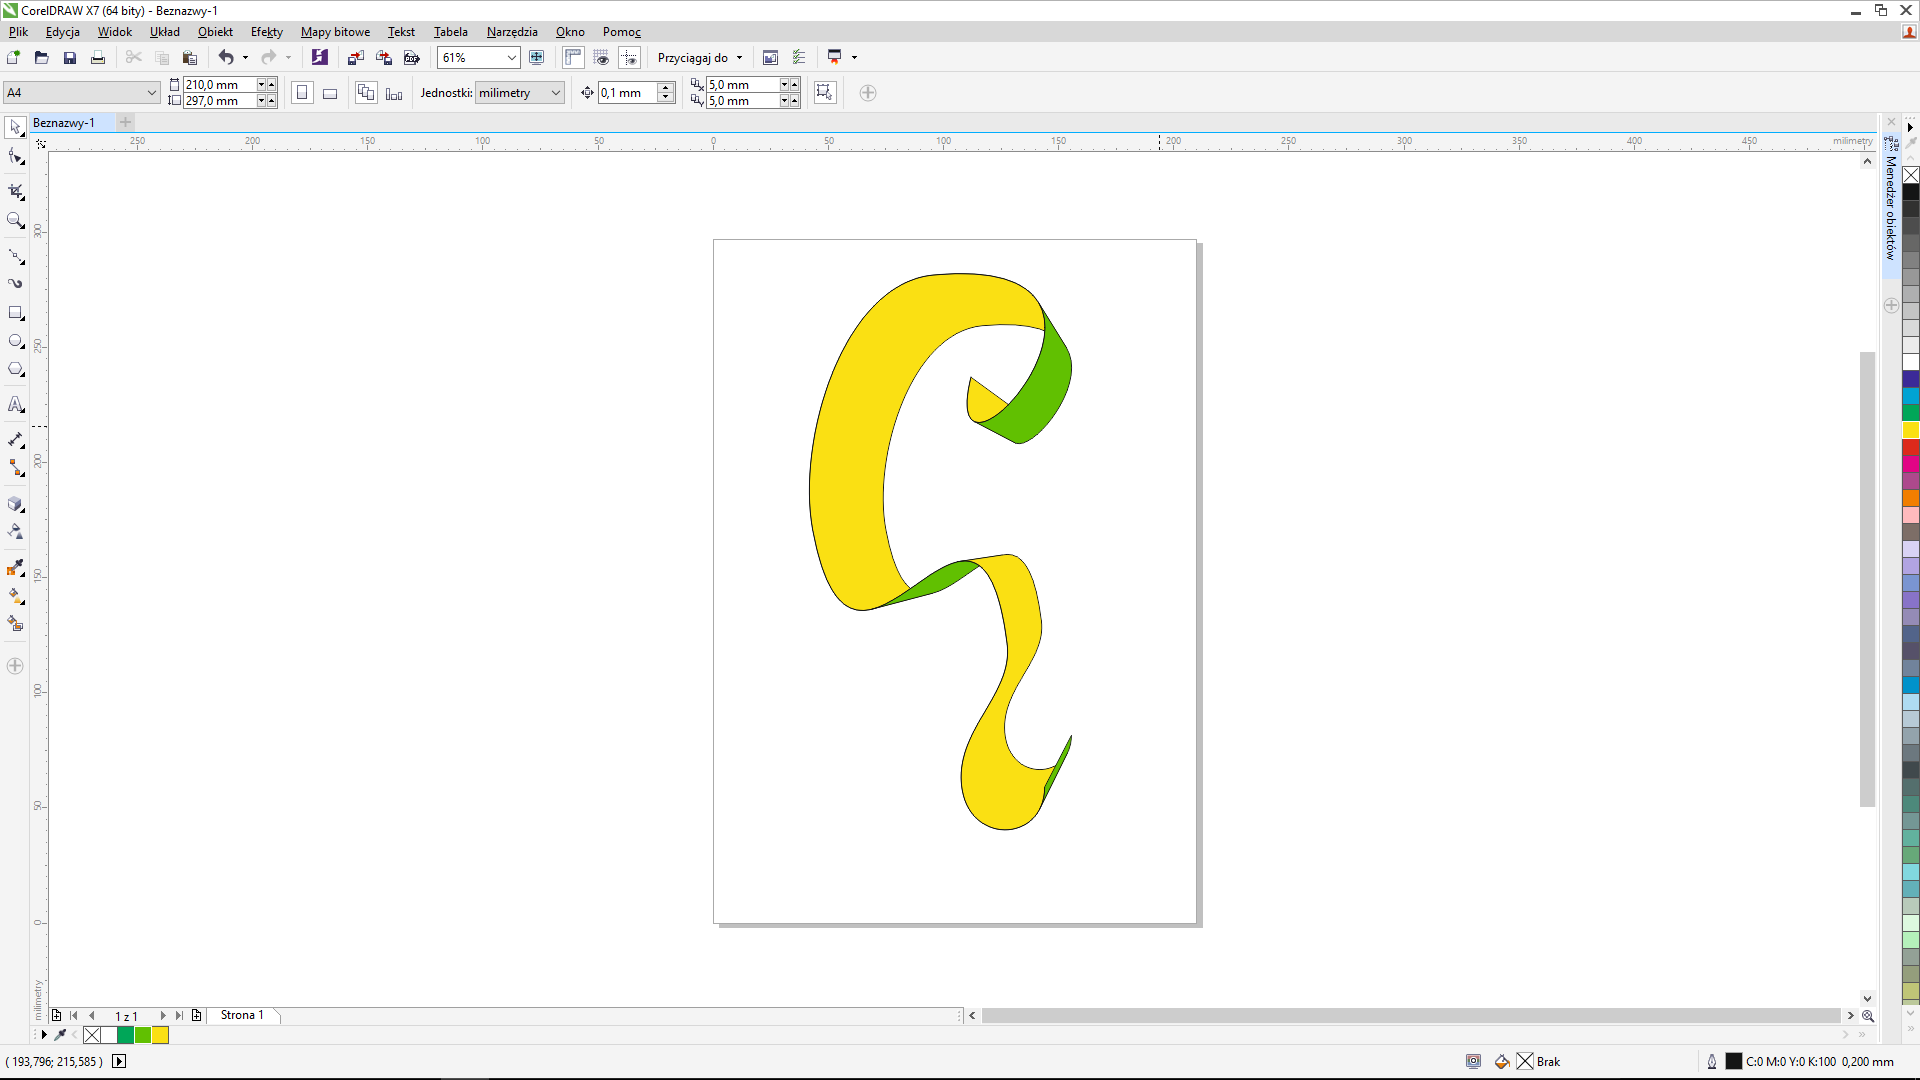
Task: Select the Interactive Fill tool
Action: click(x=15, y=596)
